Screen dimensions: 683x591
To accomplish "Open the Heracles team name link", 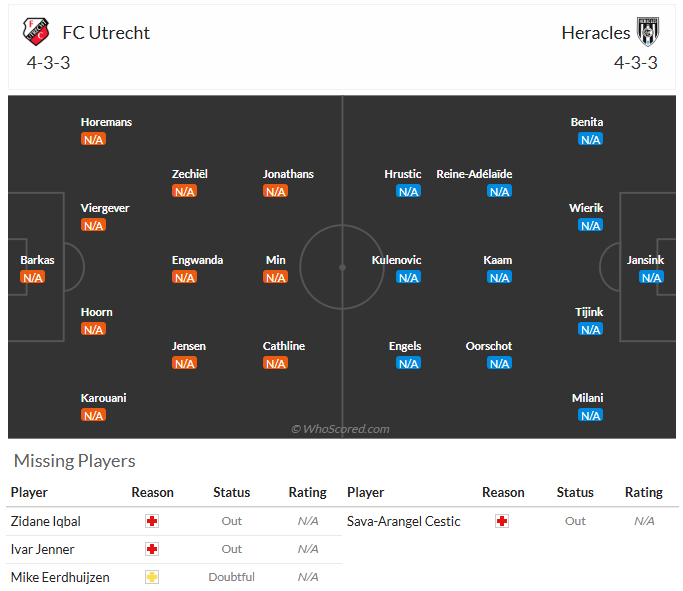I will 595,33.
